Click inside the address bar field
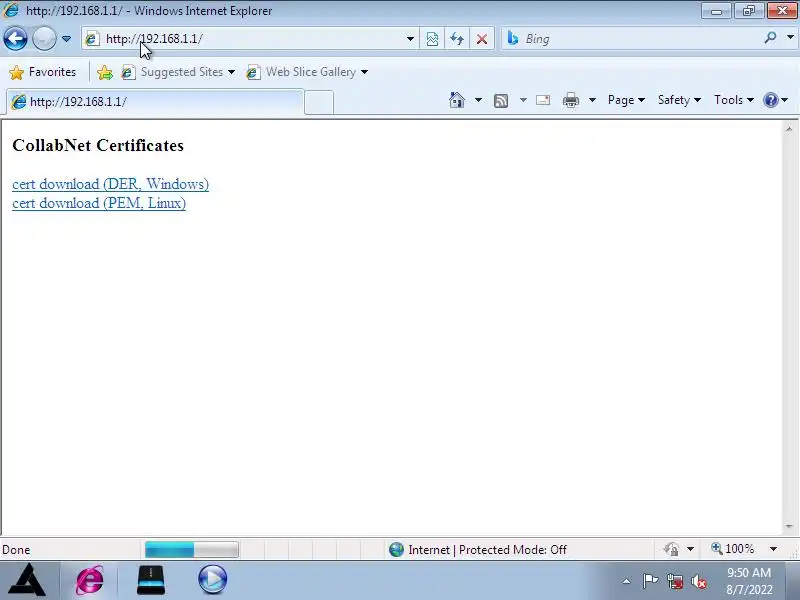The image size is (800, 600). click(x=250, y=39)
